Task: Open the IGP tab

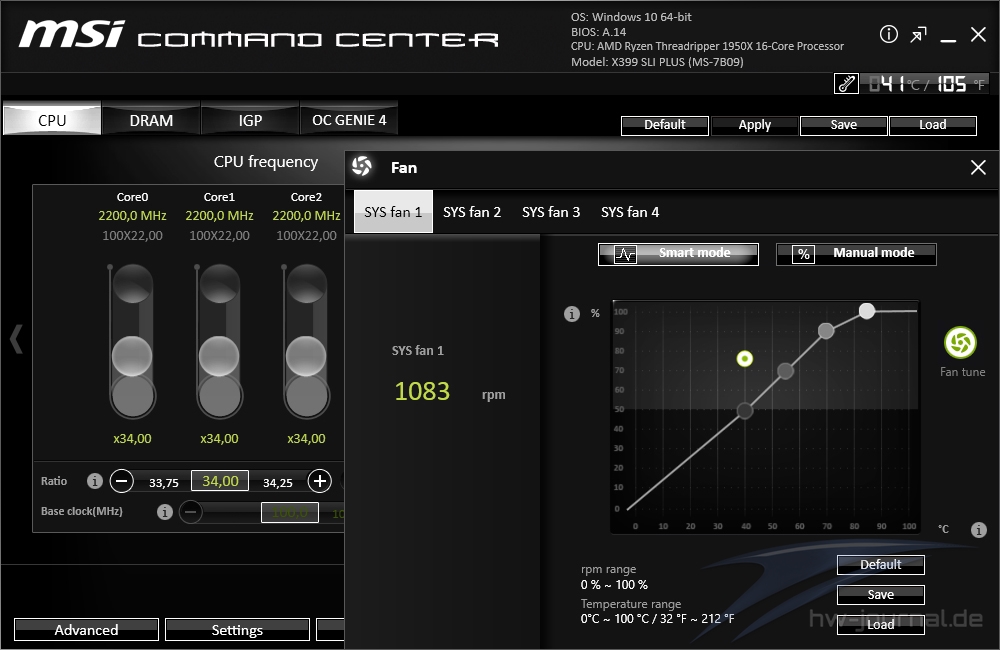Action: (250, 120)
